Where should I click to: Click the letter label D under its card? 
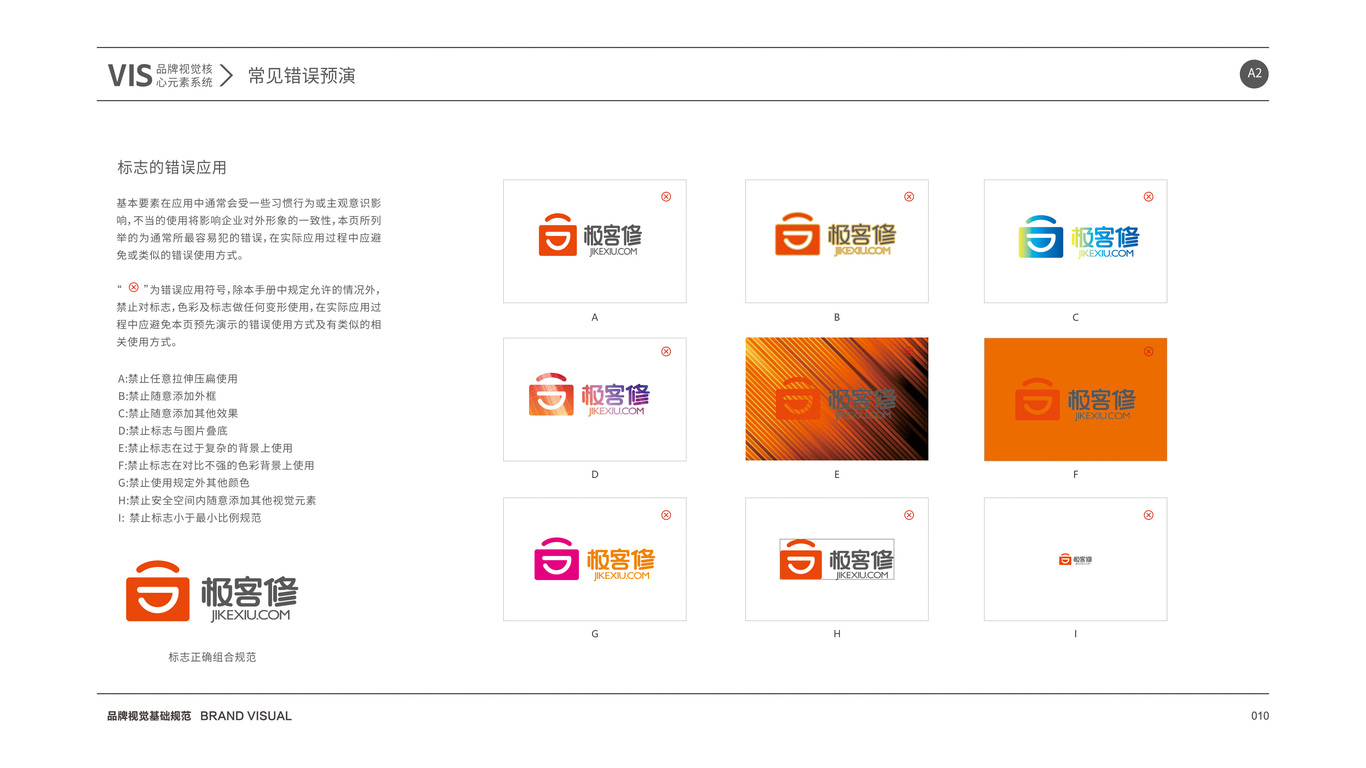point(595,475)
